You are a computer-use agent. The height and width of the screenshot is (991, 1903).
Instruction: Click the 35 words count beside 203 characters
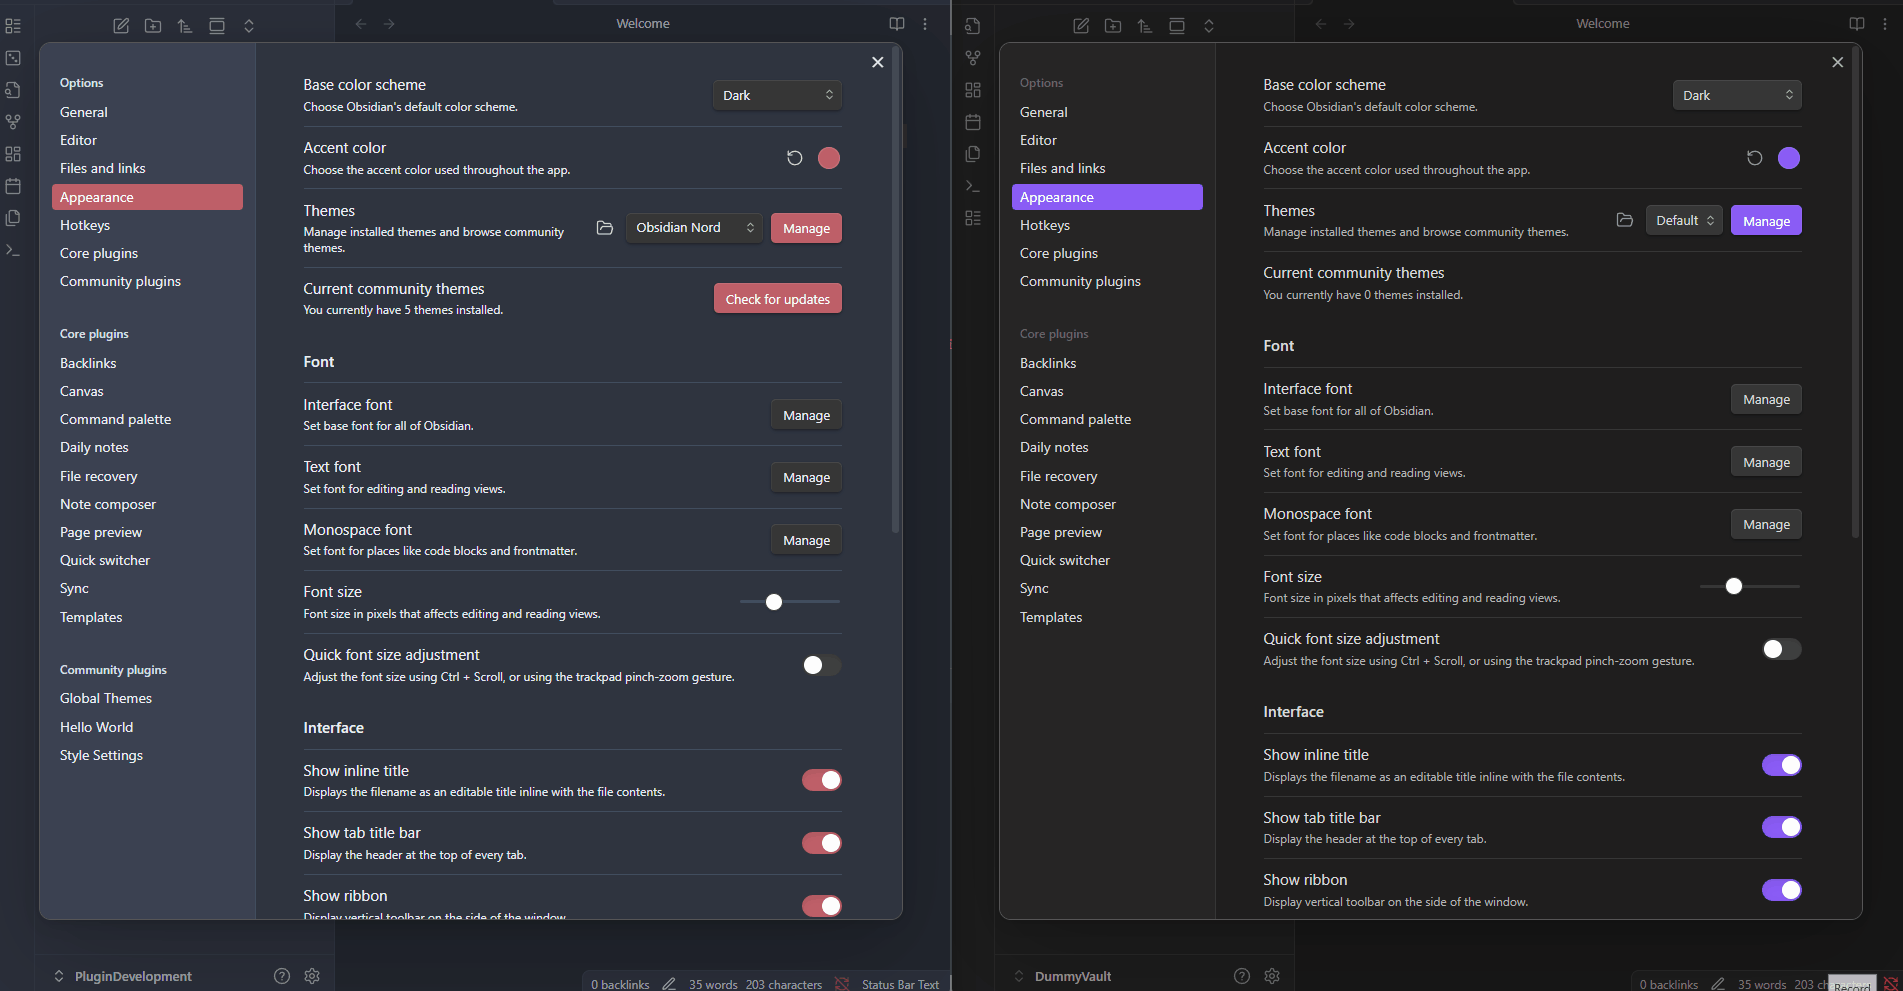point(713,984)
